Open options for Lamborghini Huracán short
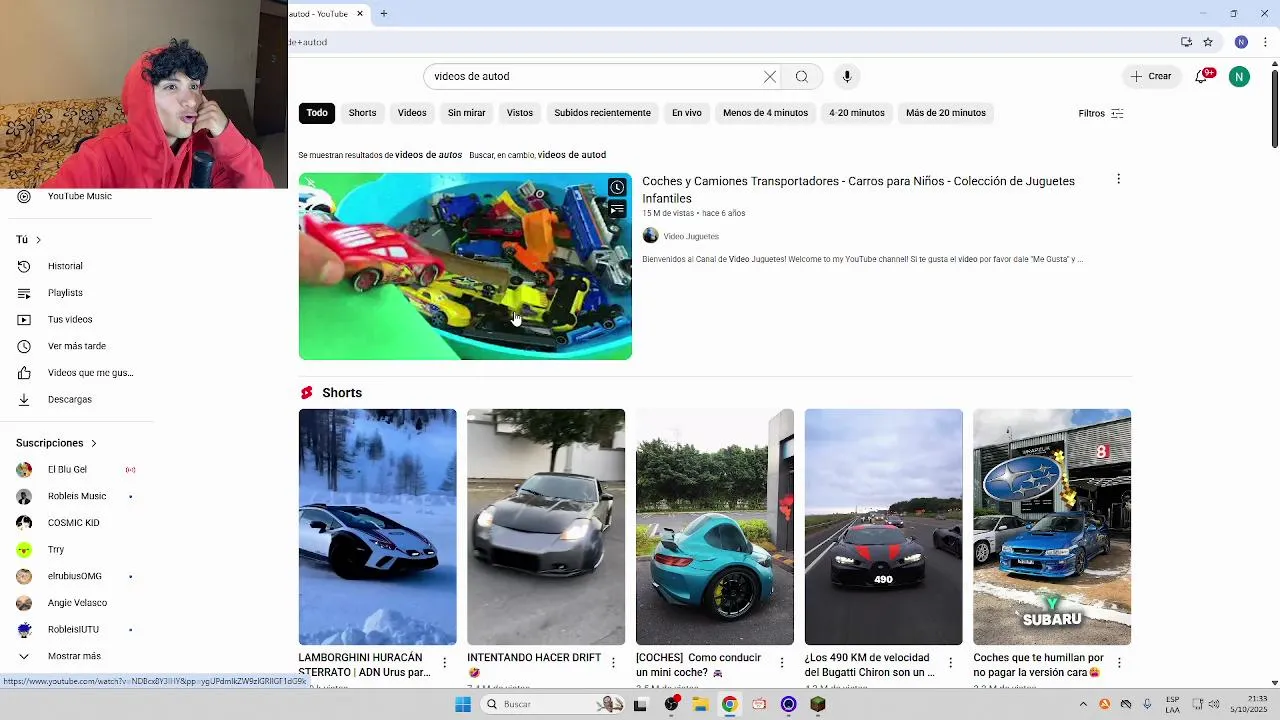Viewport: 1280px width, 720px height. (444, 663)
